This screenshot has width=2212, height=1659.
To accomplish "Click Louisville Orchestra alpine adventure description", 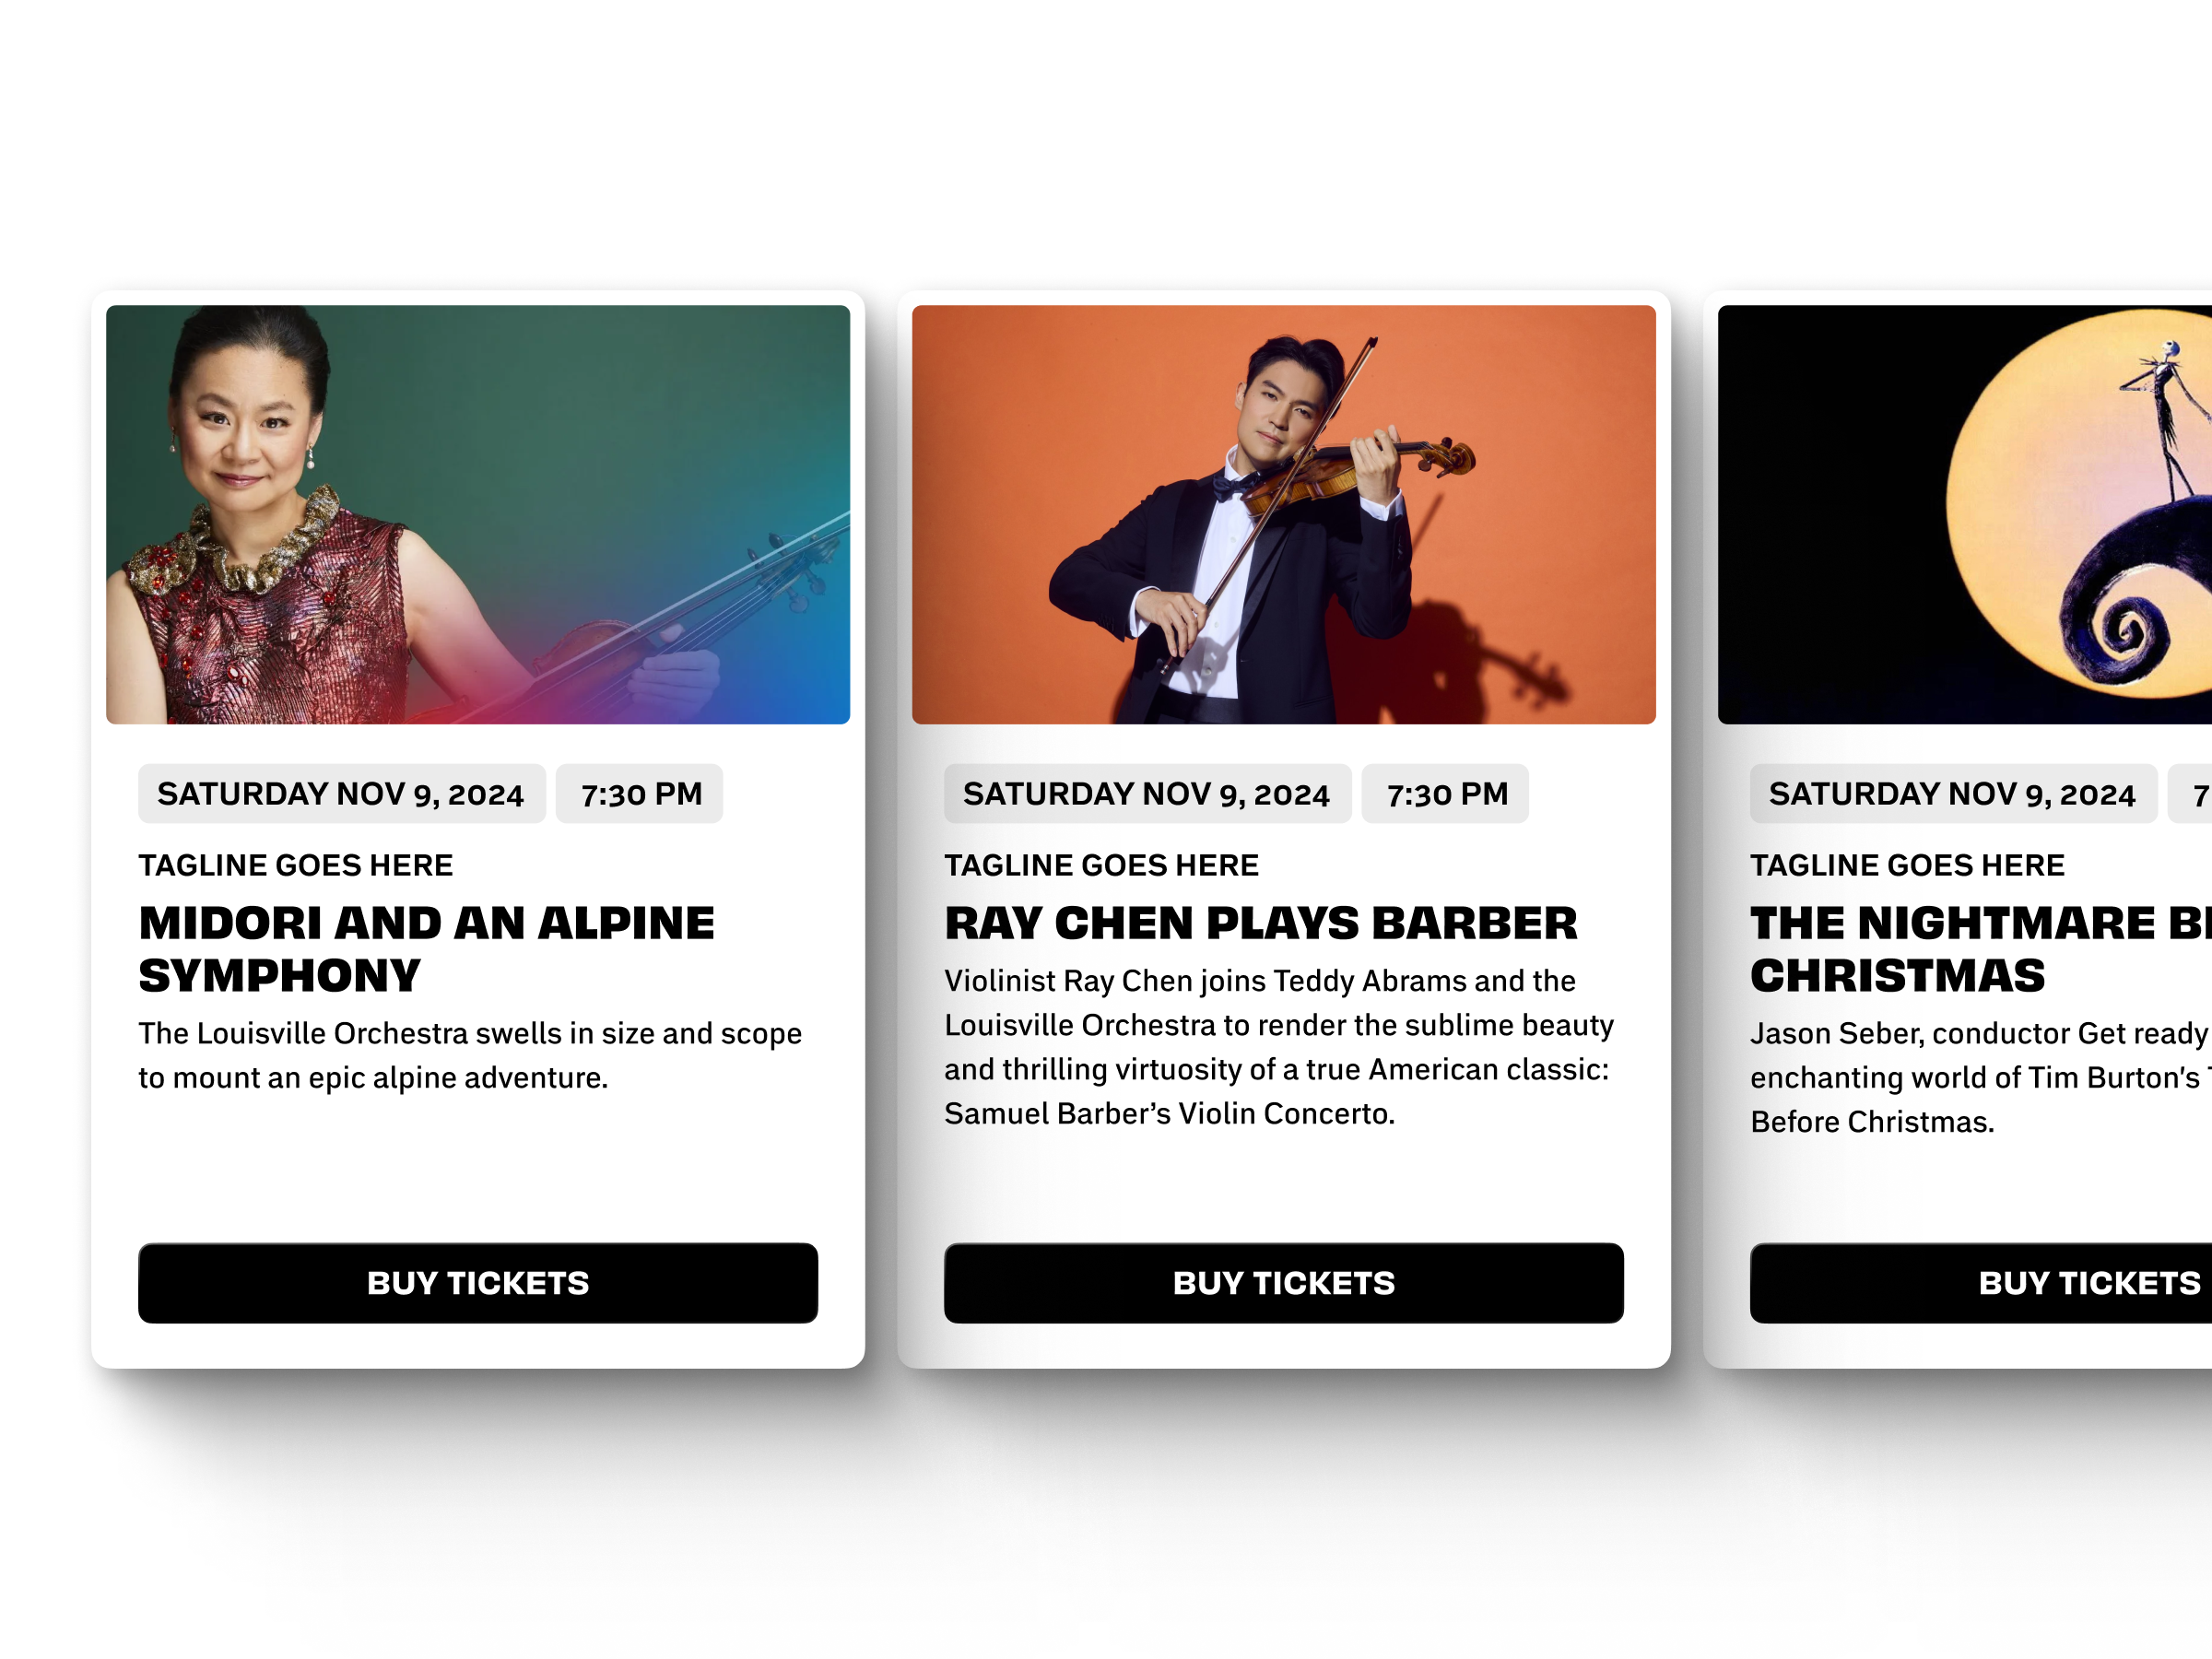I will pyautogui.click(x=470, y=1055).
